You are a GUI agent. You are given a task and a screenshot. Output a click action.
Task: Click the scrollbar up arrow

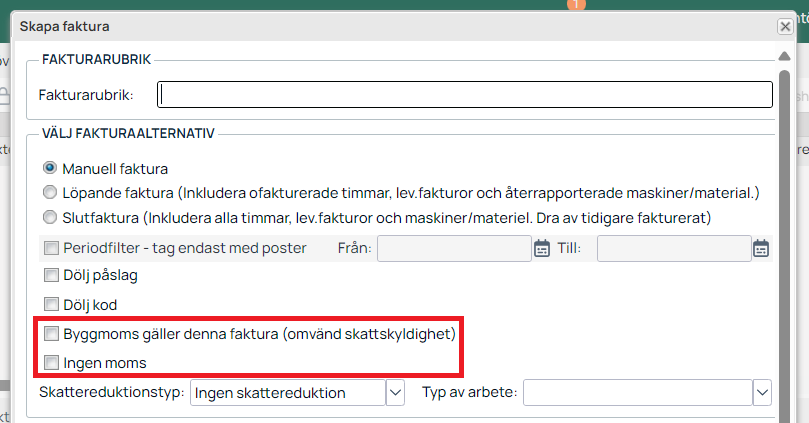(784, 56)
